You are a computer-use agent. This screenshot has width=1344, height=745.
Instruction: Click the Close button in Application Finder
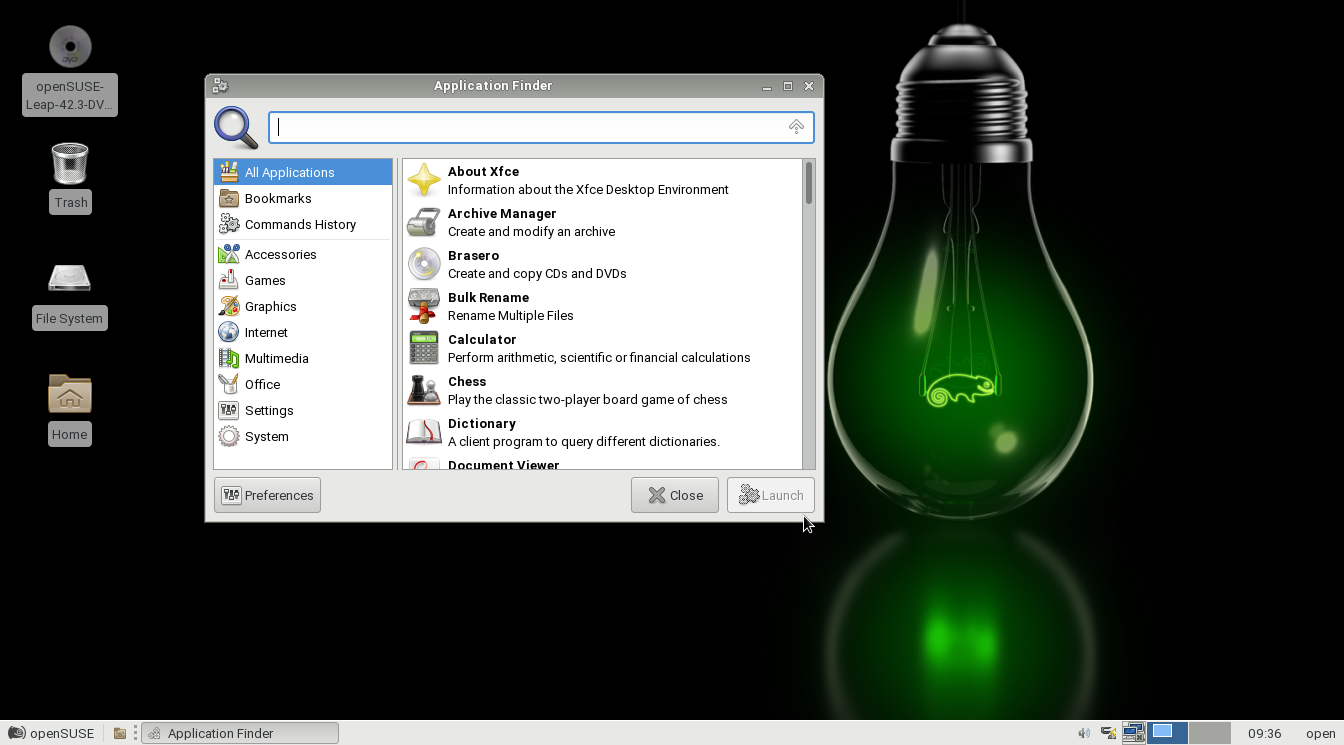[674, 495]
